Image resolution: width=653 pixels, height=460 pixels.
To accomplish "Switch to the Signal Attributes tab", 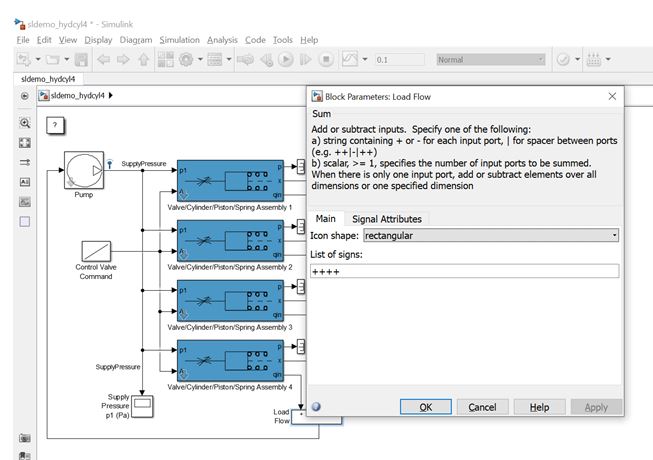I will (x=386, y=219).
